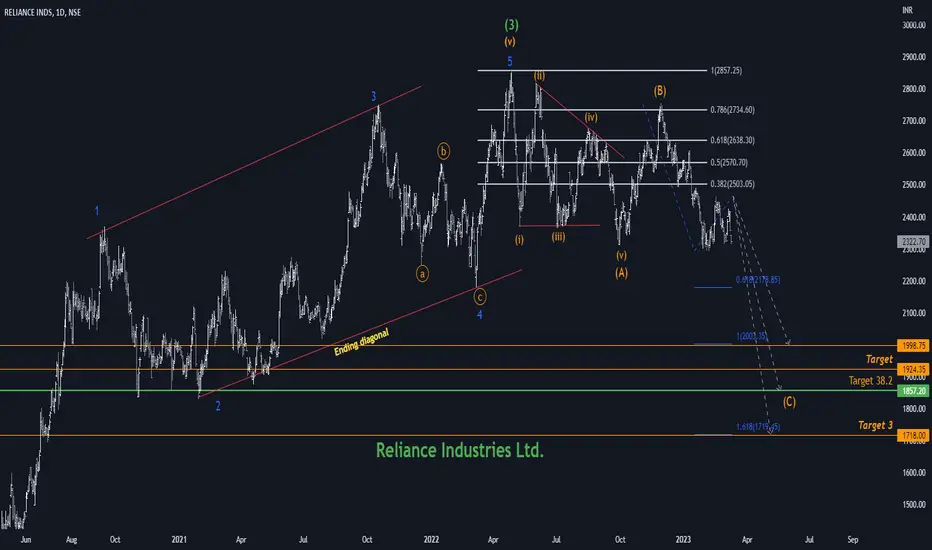Click 2800.00 on the price axis

pos(914,89)
